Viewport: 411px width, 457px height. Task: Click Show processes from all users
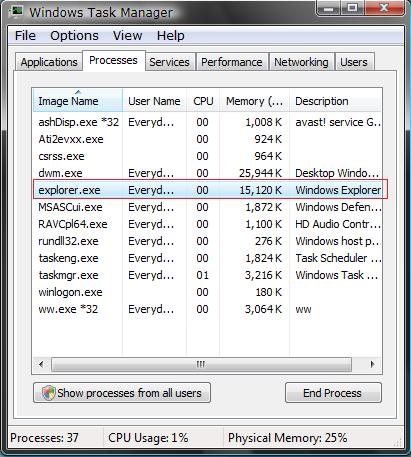point(122,393)
